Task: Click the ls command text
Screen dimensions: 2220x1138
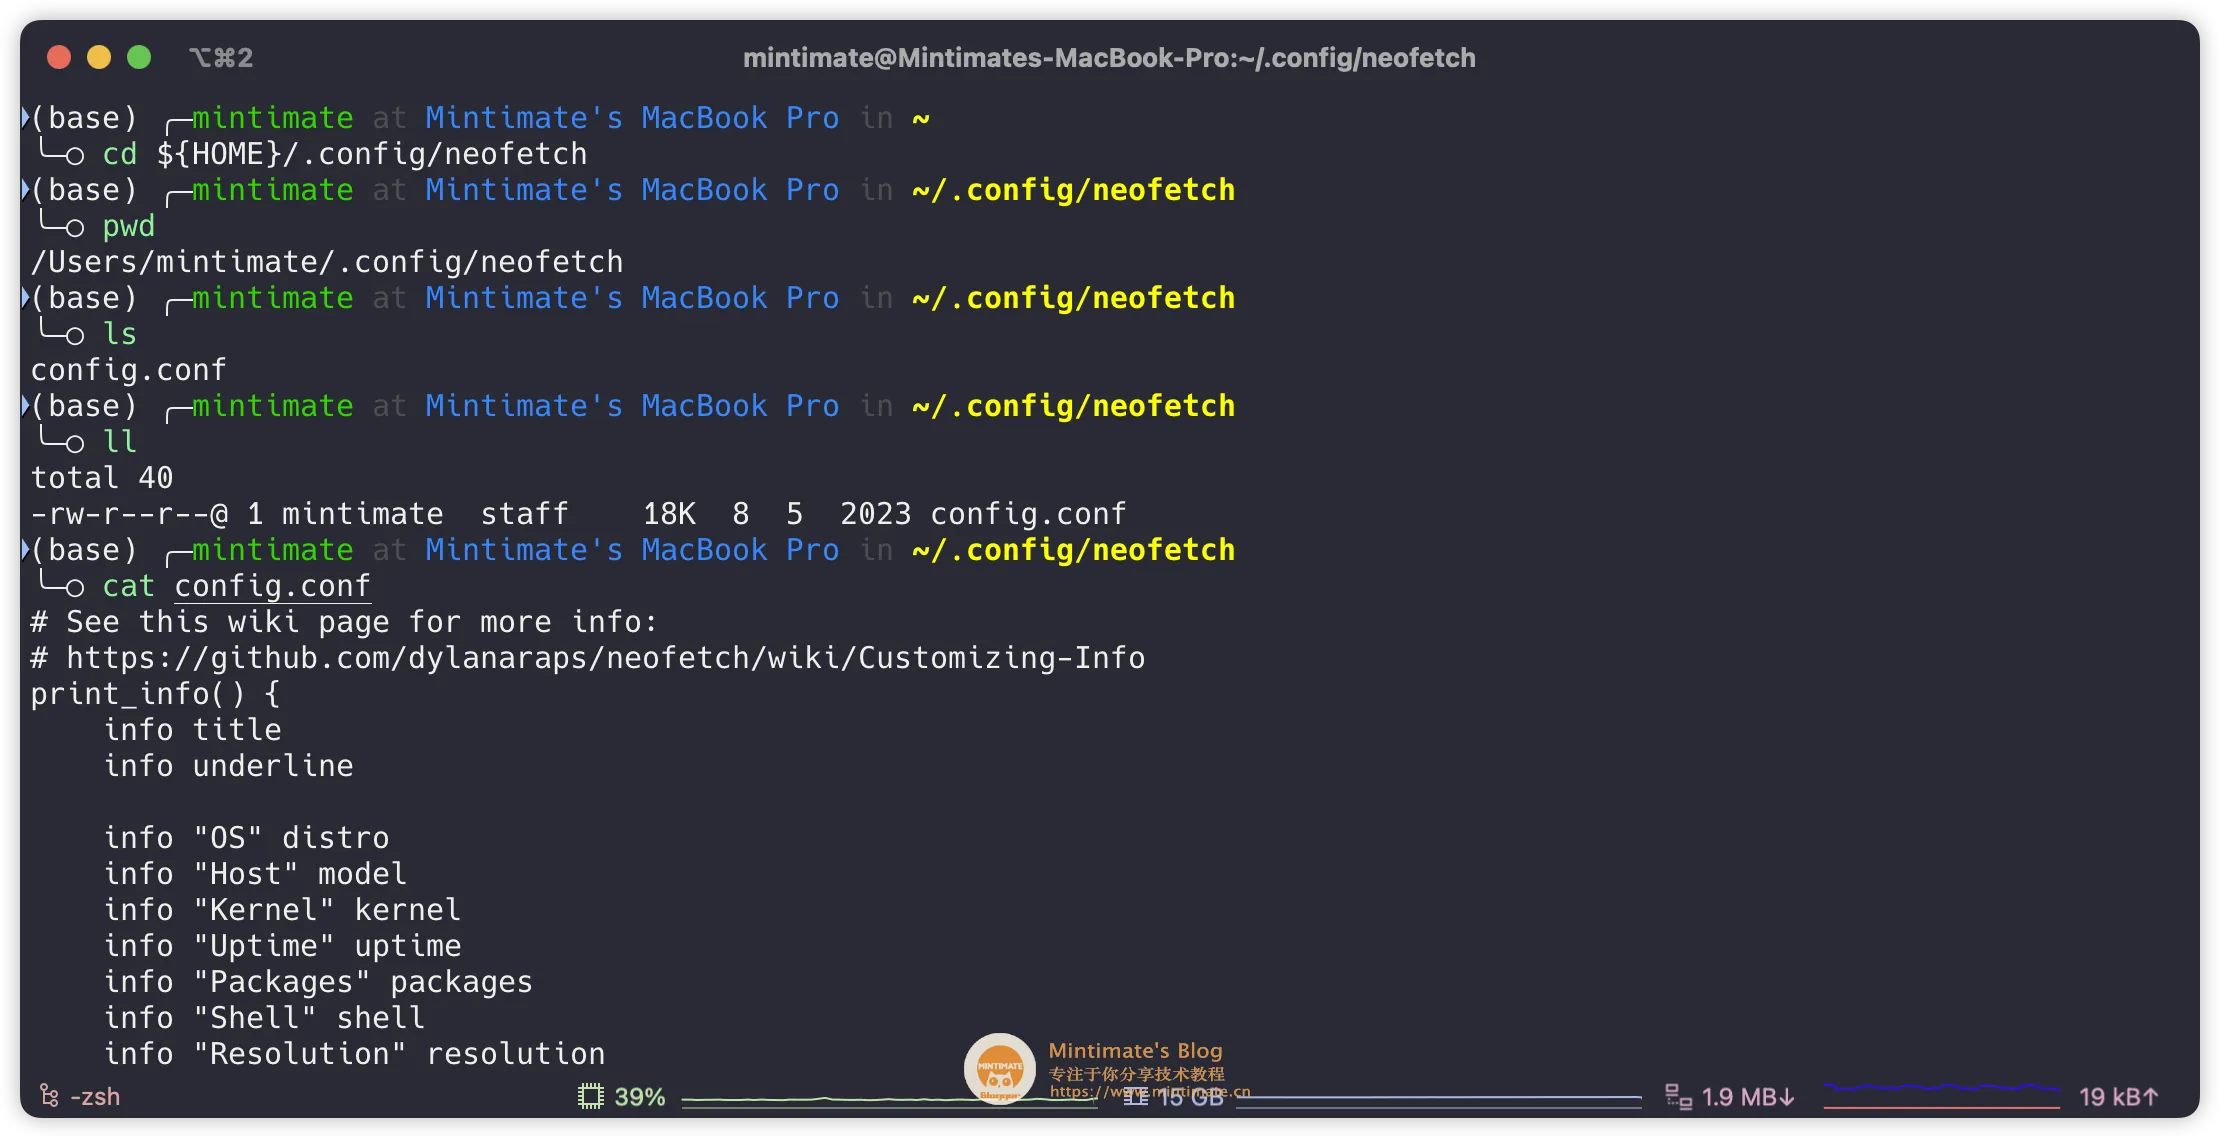Action: 120,334
